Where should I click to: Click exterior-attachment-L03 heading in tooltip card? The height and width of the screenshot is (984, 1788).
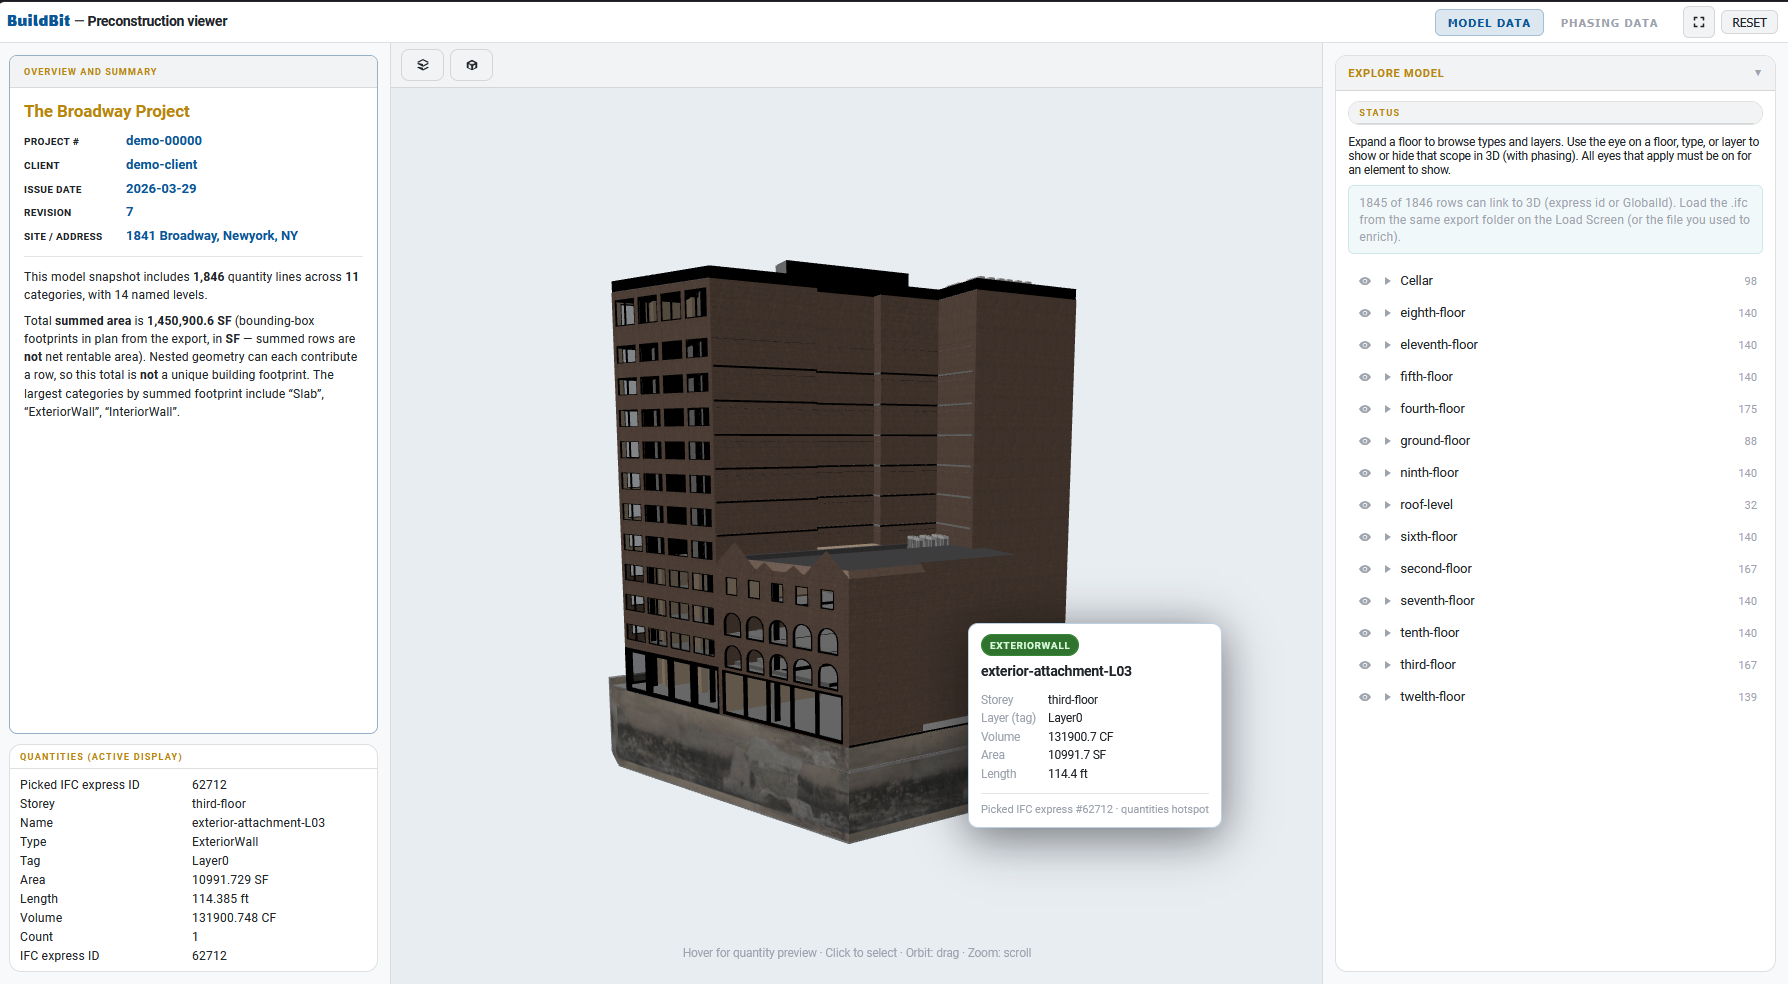click(1056, 671)
